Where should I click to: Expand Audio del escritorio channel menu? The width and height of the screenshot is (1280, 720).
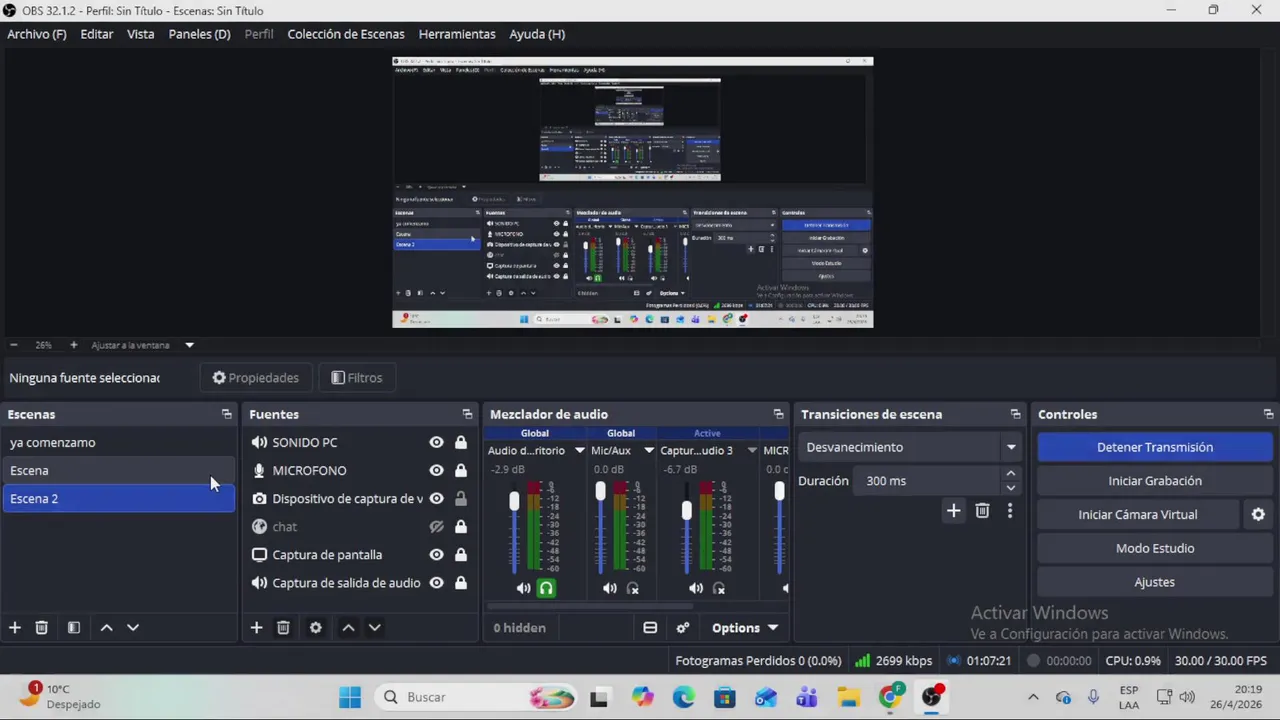coord(579,450)
